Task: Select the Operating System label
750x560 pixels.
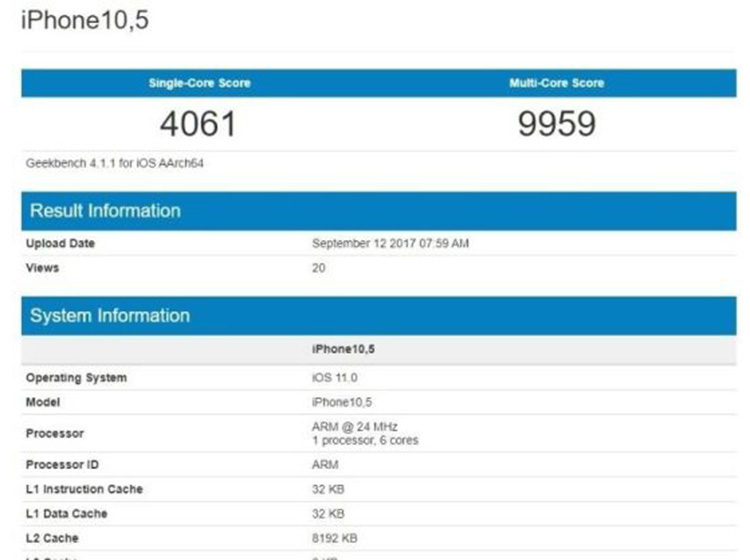Action: (x=77, y=377)
